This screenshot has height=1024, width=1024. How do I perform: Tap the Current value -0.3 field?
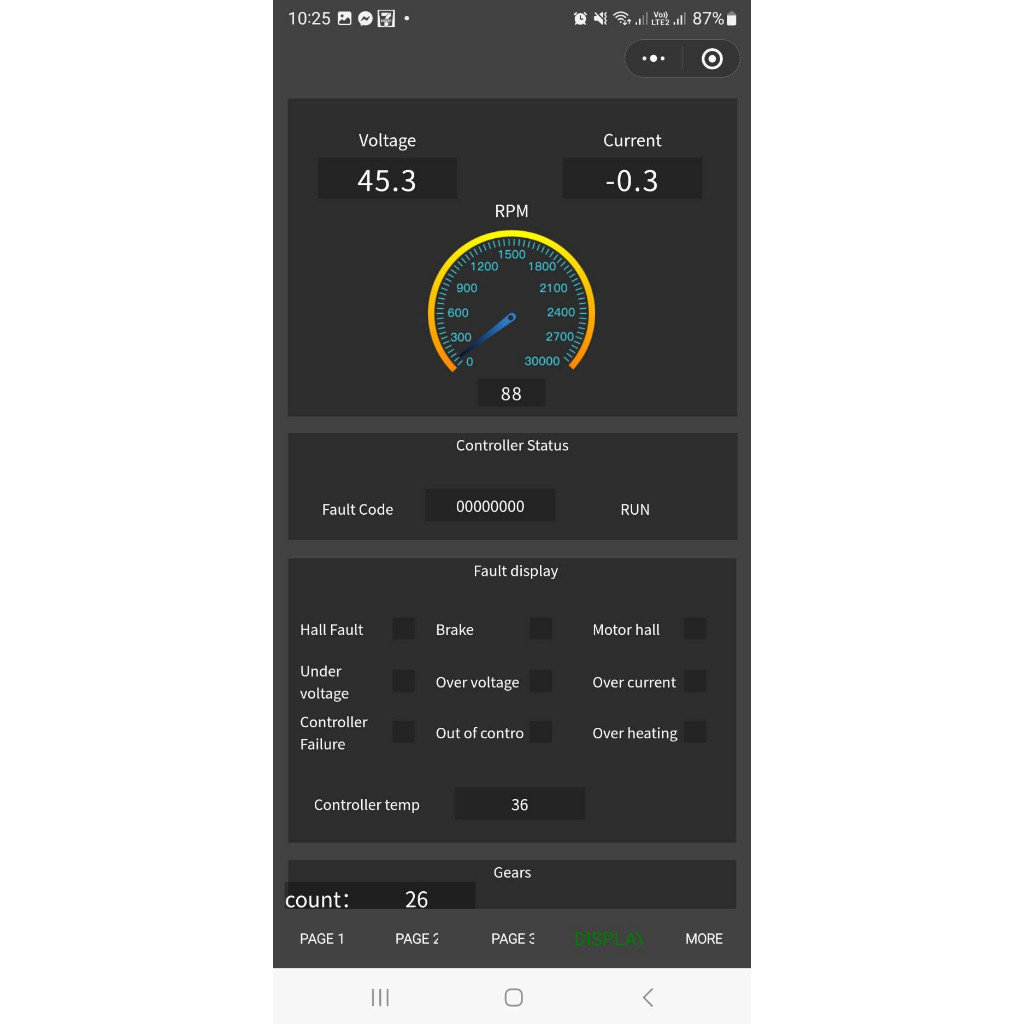point(632,178)
